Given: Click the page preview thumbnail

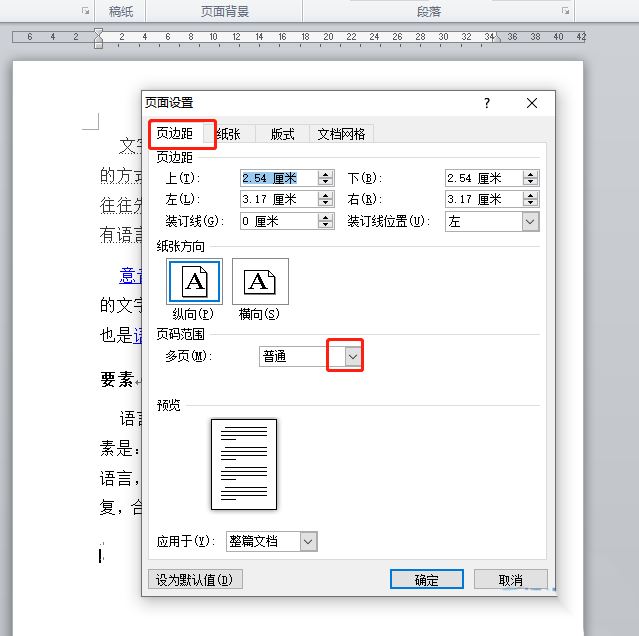Looking at the screenshot, I should (243, 464).
